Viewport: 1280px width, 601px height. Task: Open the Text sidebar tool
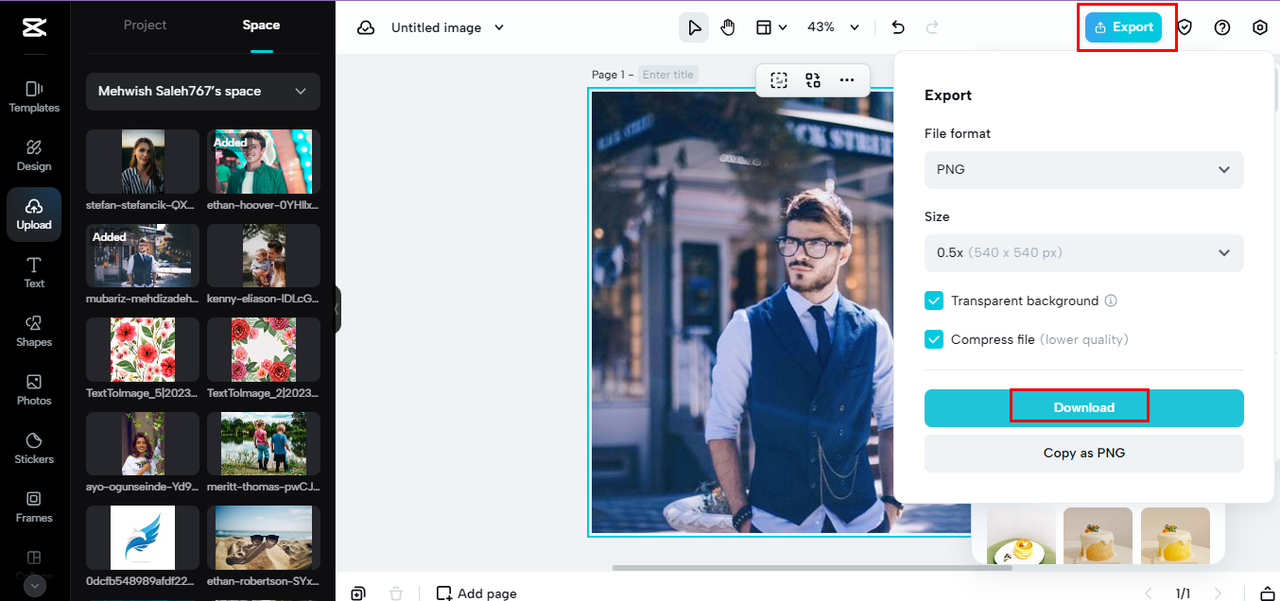(34, 272)
